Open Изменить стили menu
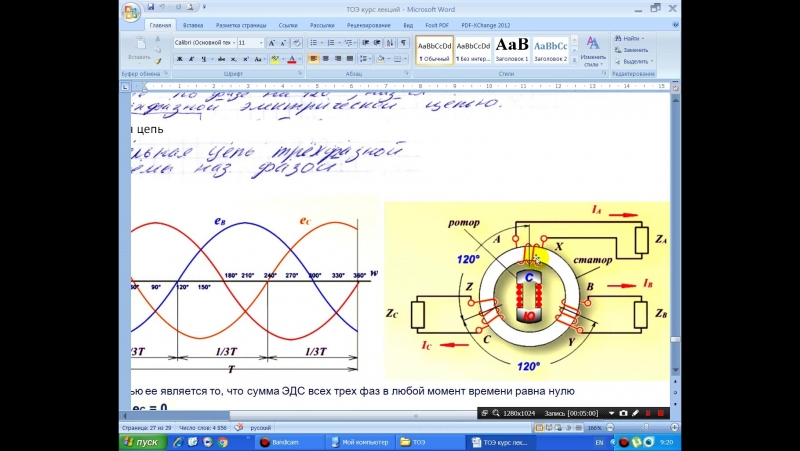This screenshot has width=800, height=451. click(592, 51)
